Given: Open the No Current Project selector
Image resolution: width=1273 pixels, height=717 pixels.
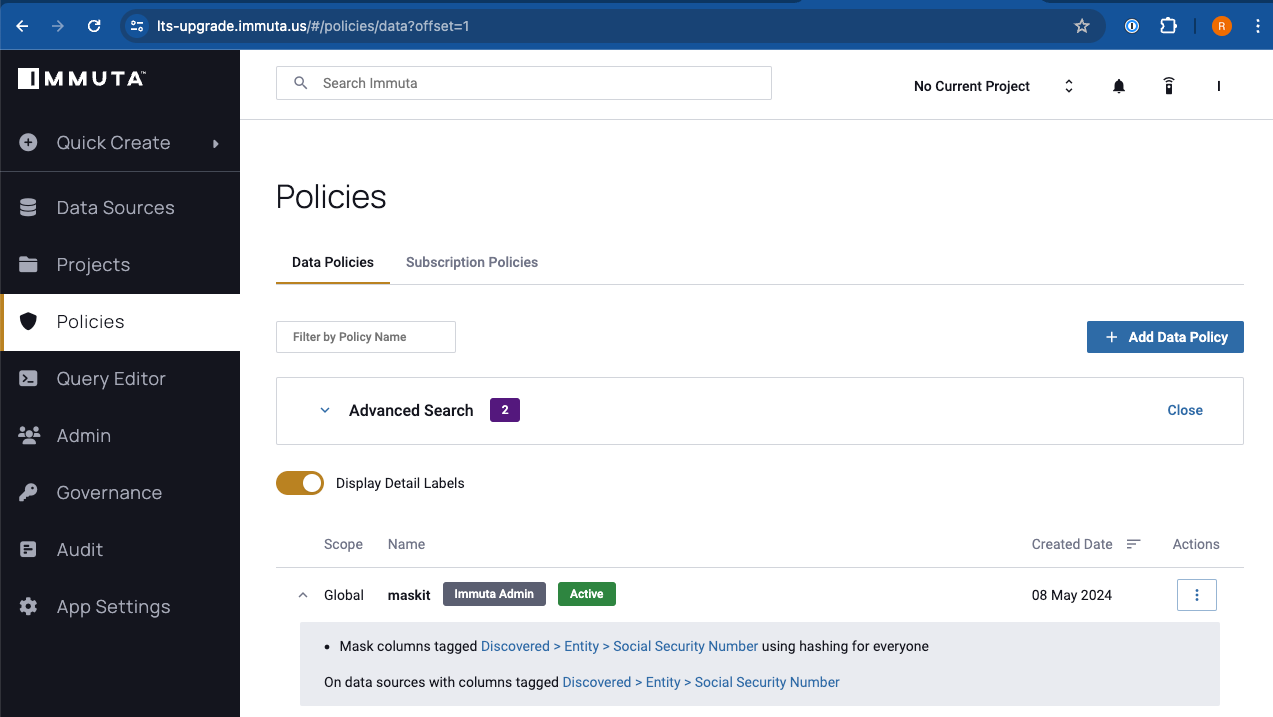Looking at the screenshot, I should (993, 87).
